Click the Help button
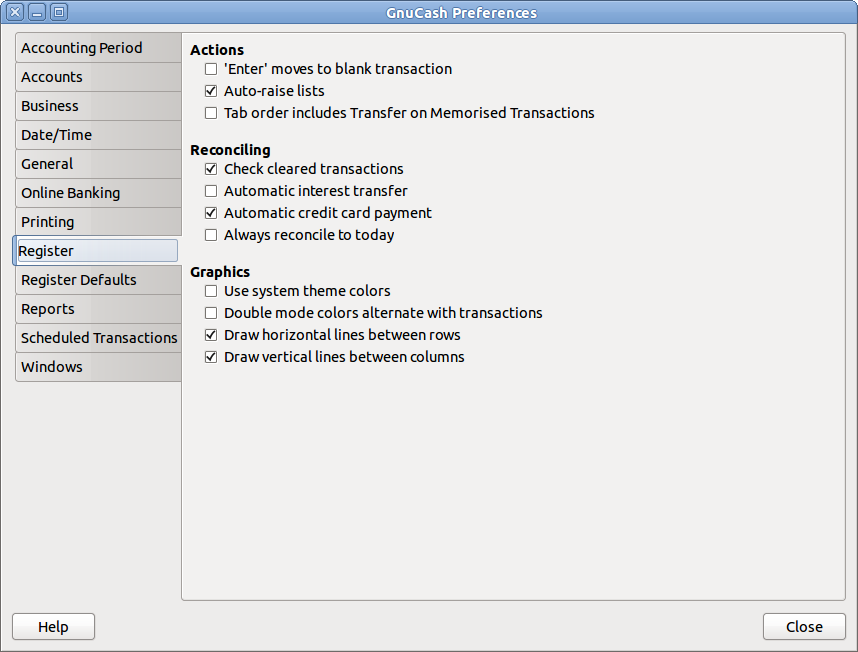 (x=54, y=626)
